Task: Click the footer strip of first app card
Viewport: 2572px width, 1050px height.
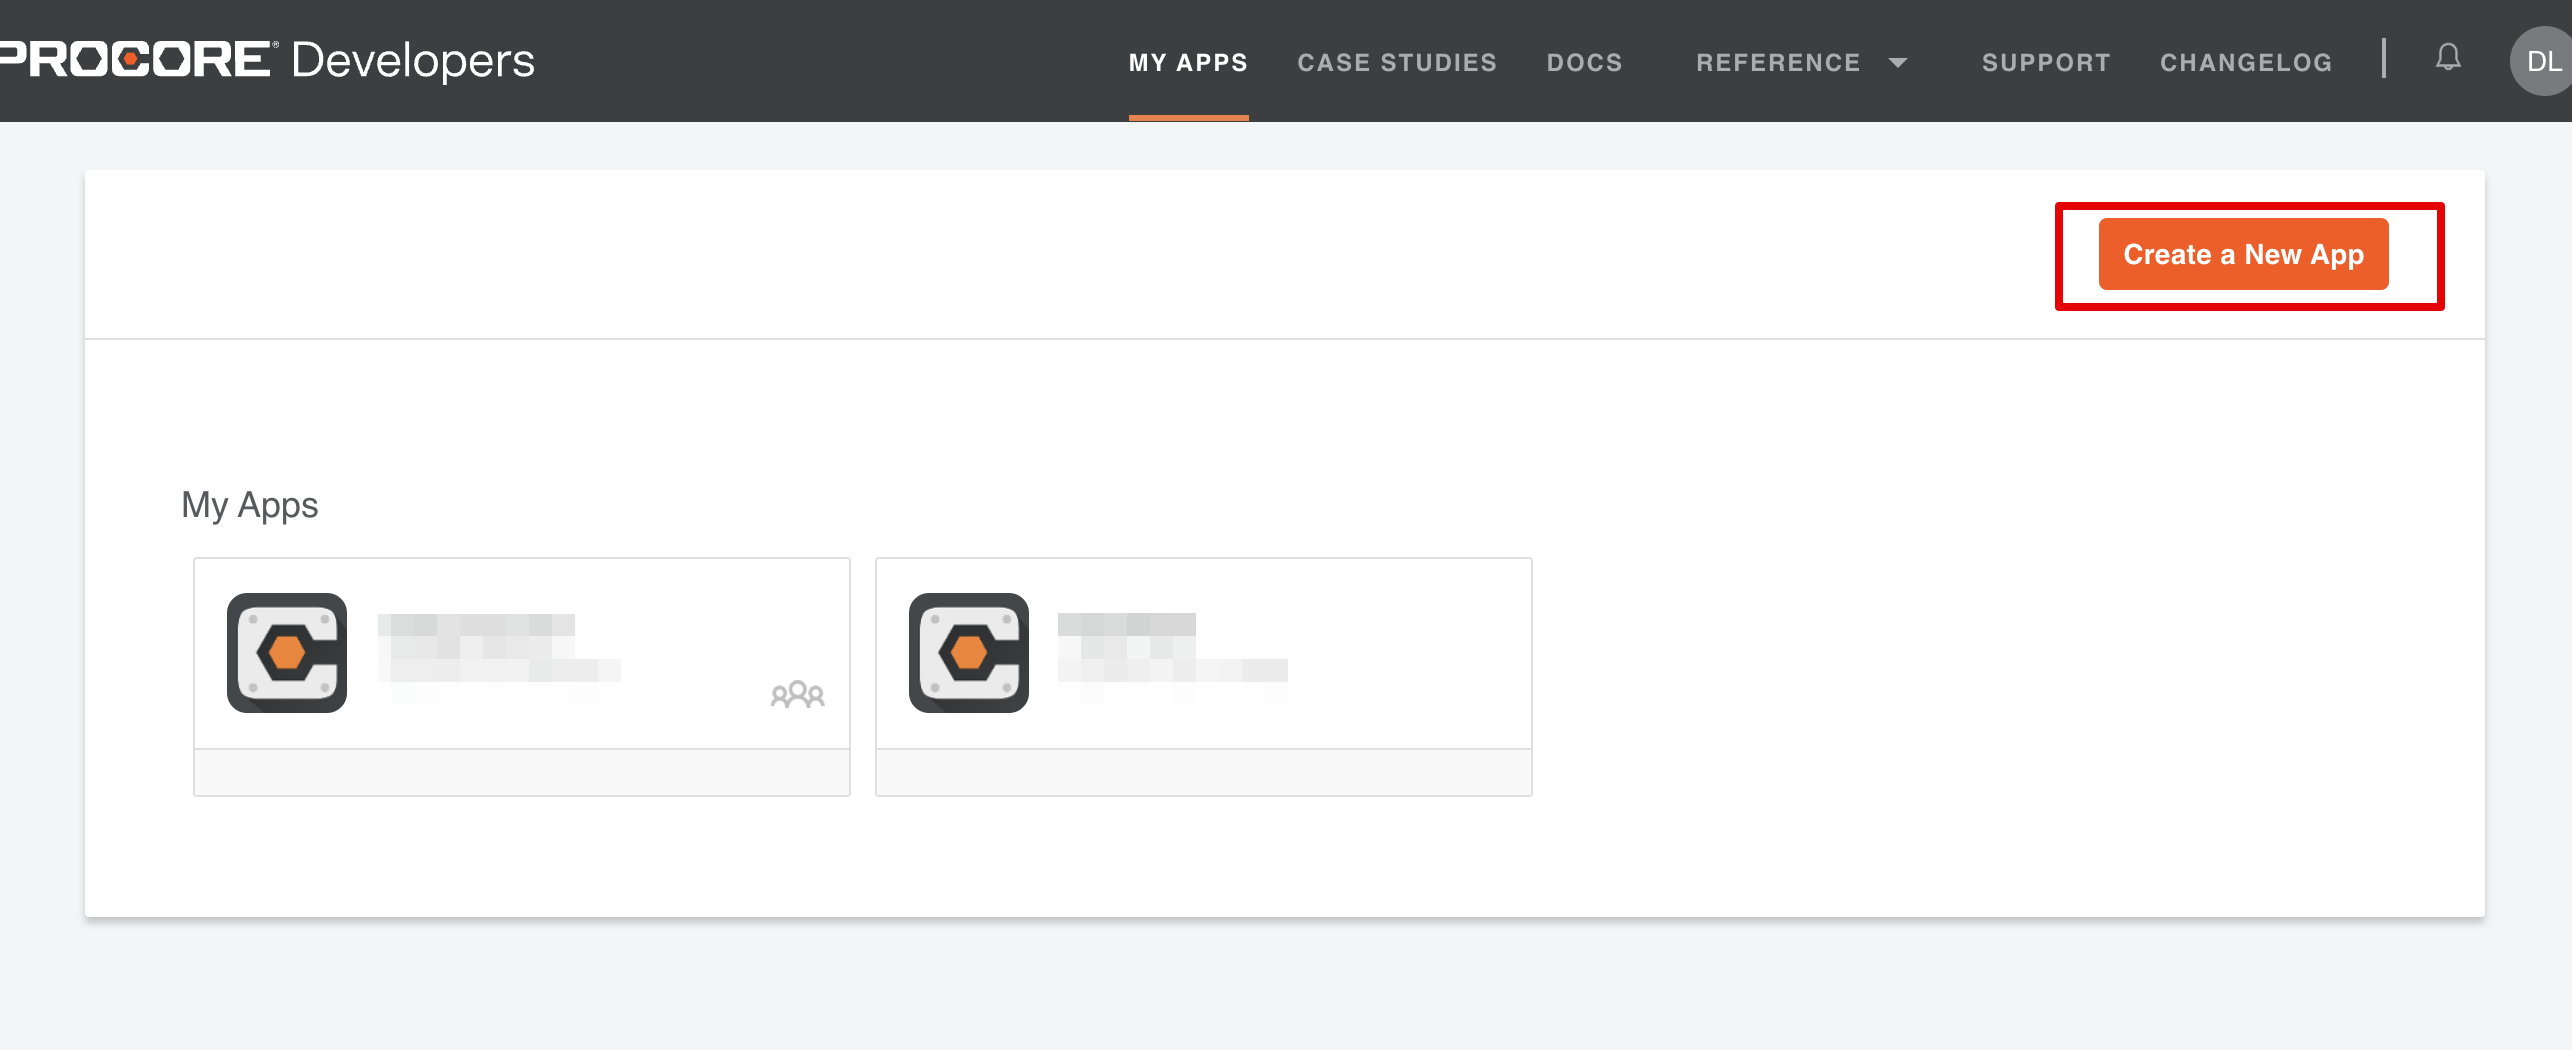Action: (x=521, y=772)
